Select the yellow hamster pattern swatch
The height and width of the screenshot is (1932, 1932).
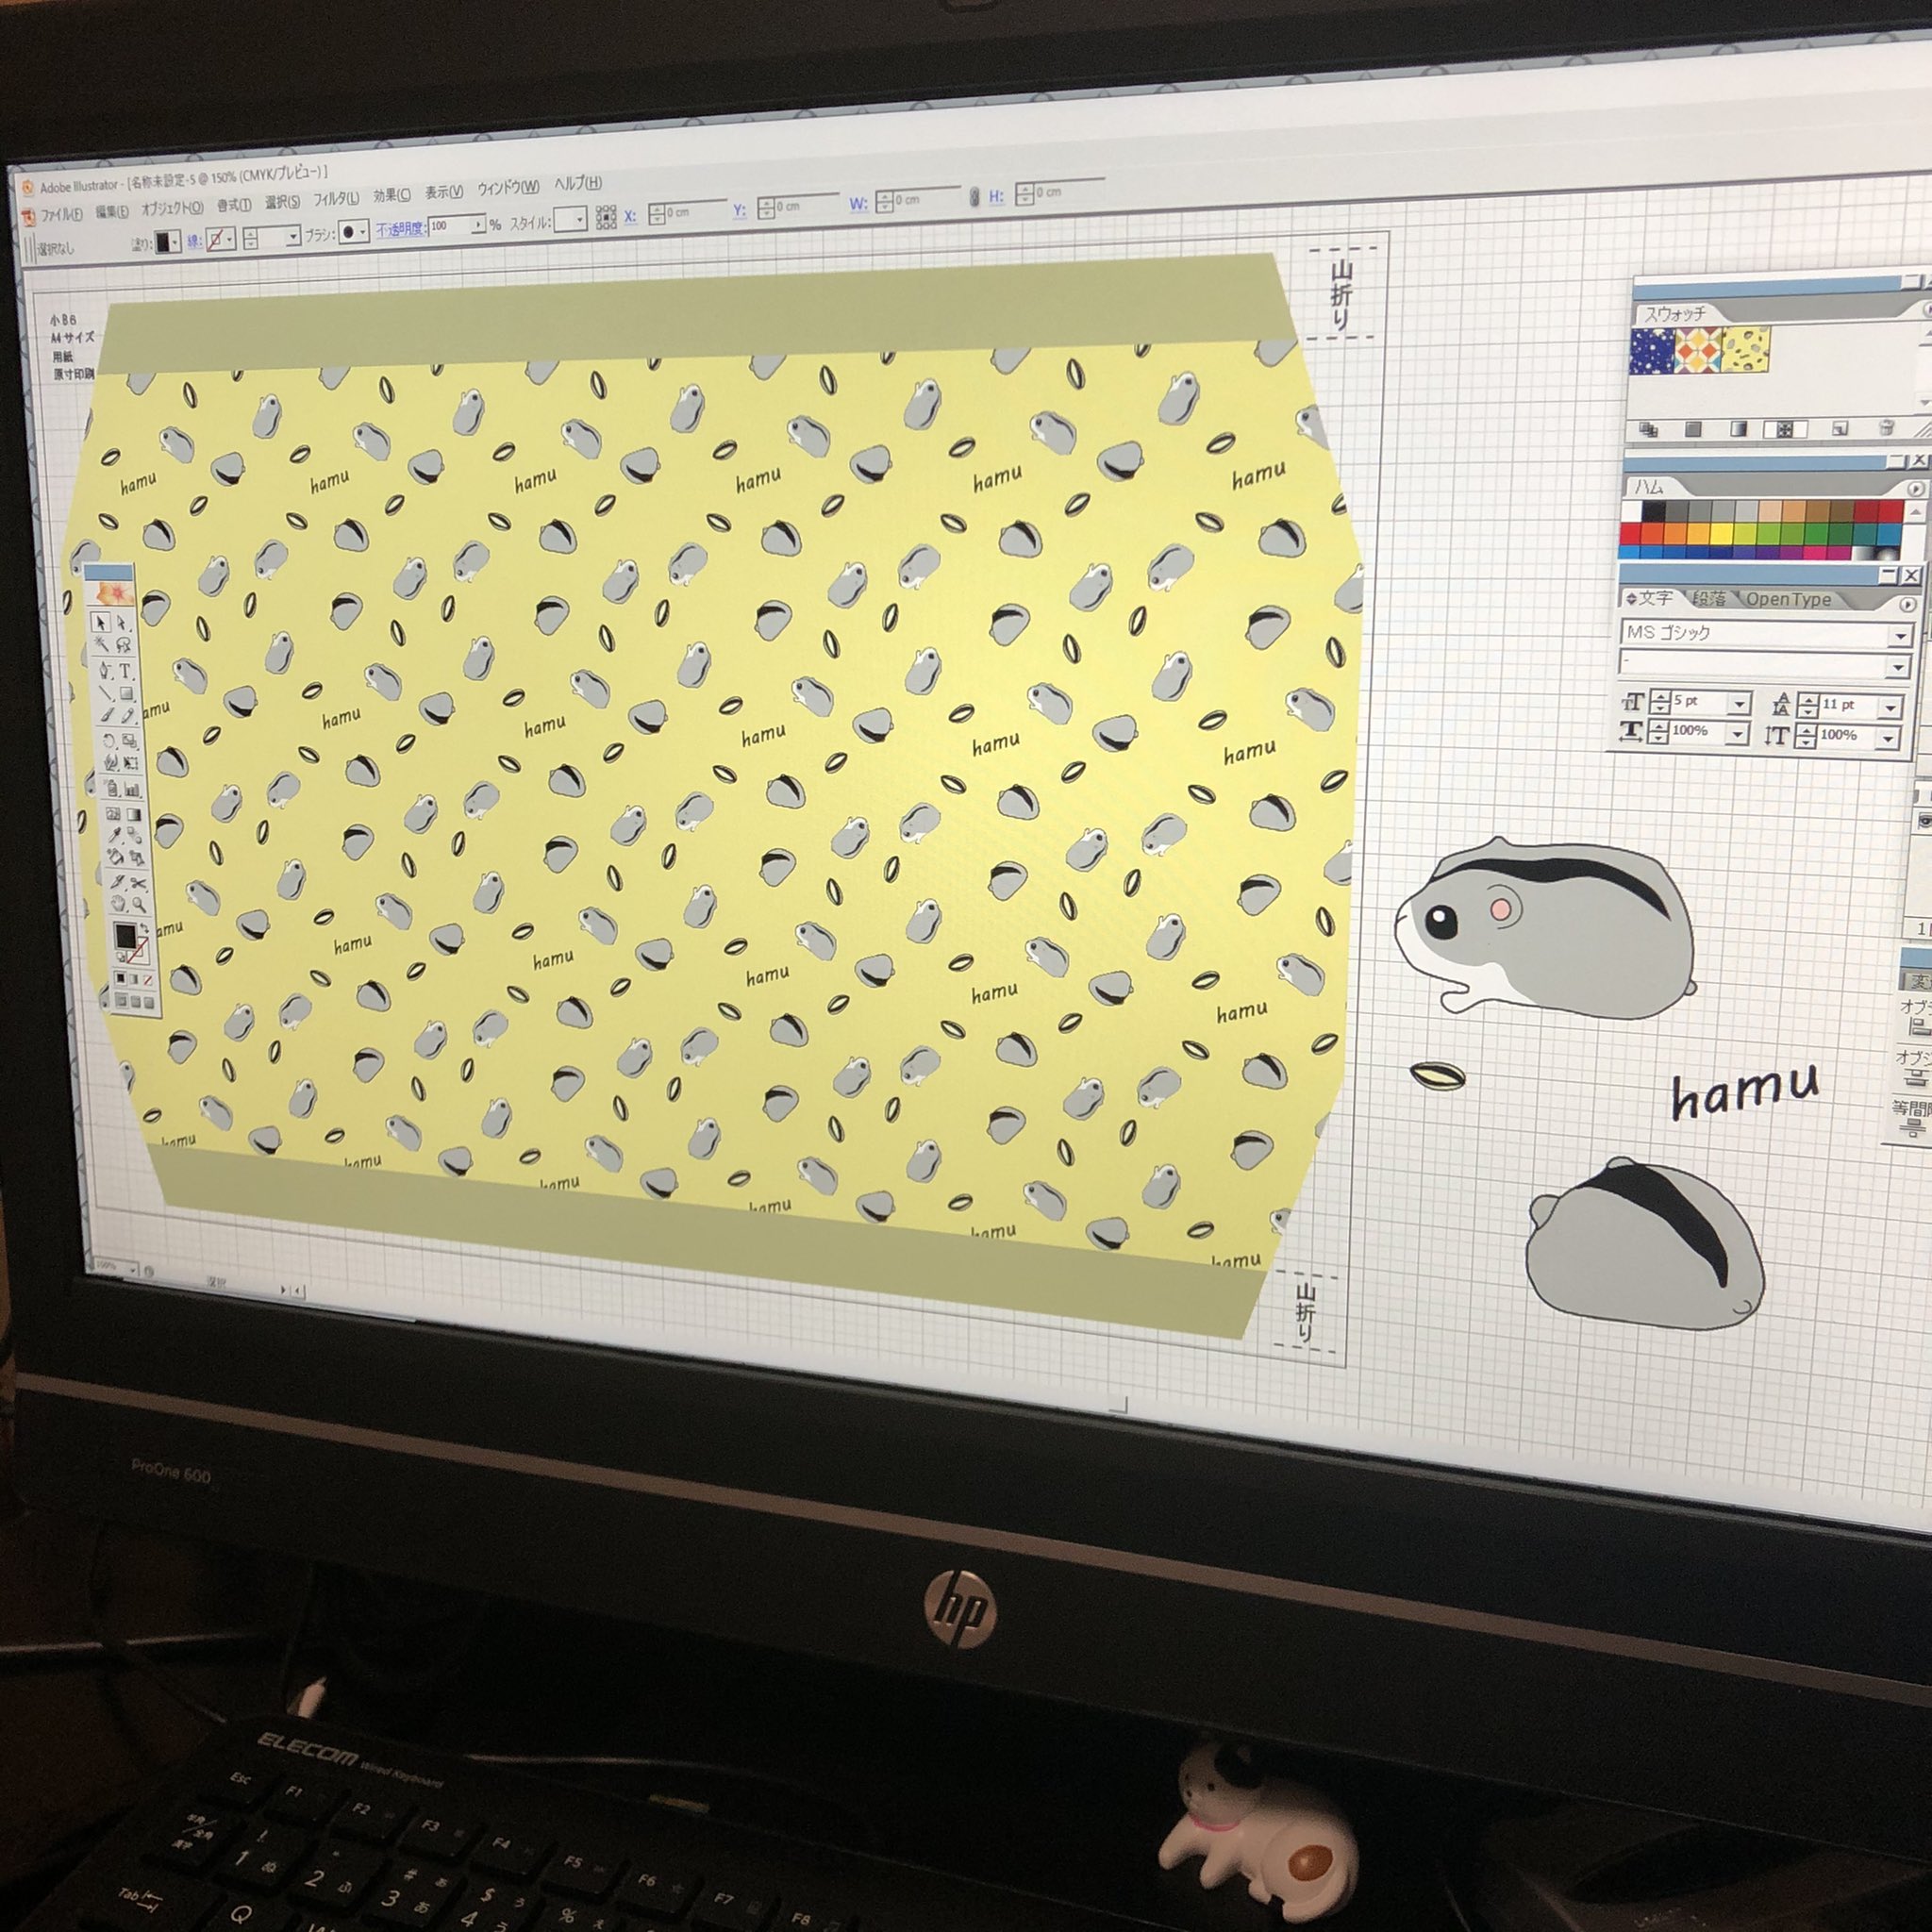point(1746,352)
